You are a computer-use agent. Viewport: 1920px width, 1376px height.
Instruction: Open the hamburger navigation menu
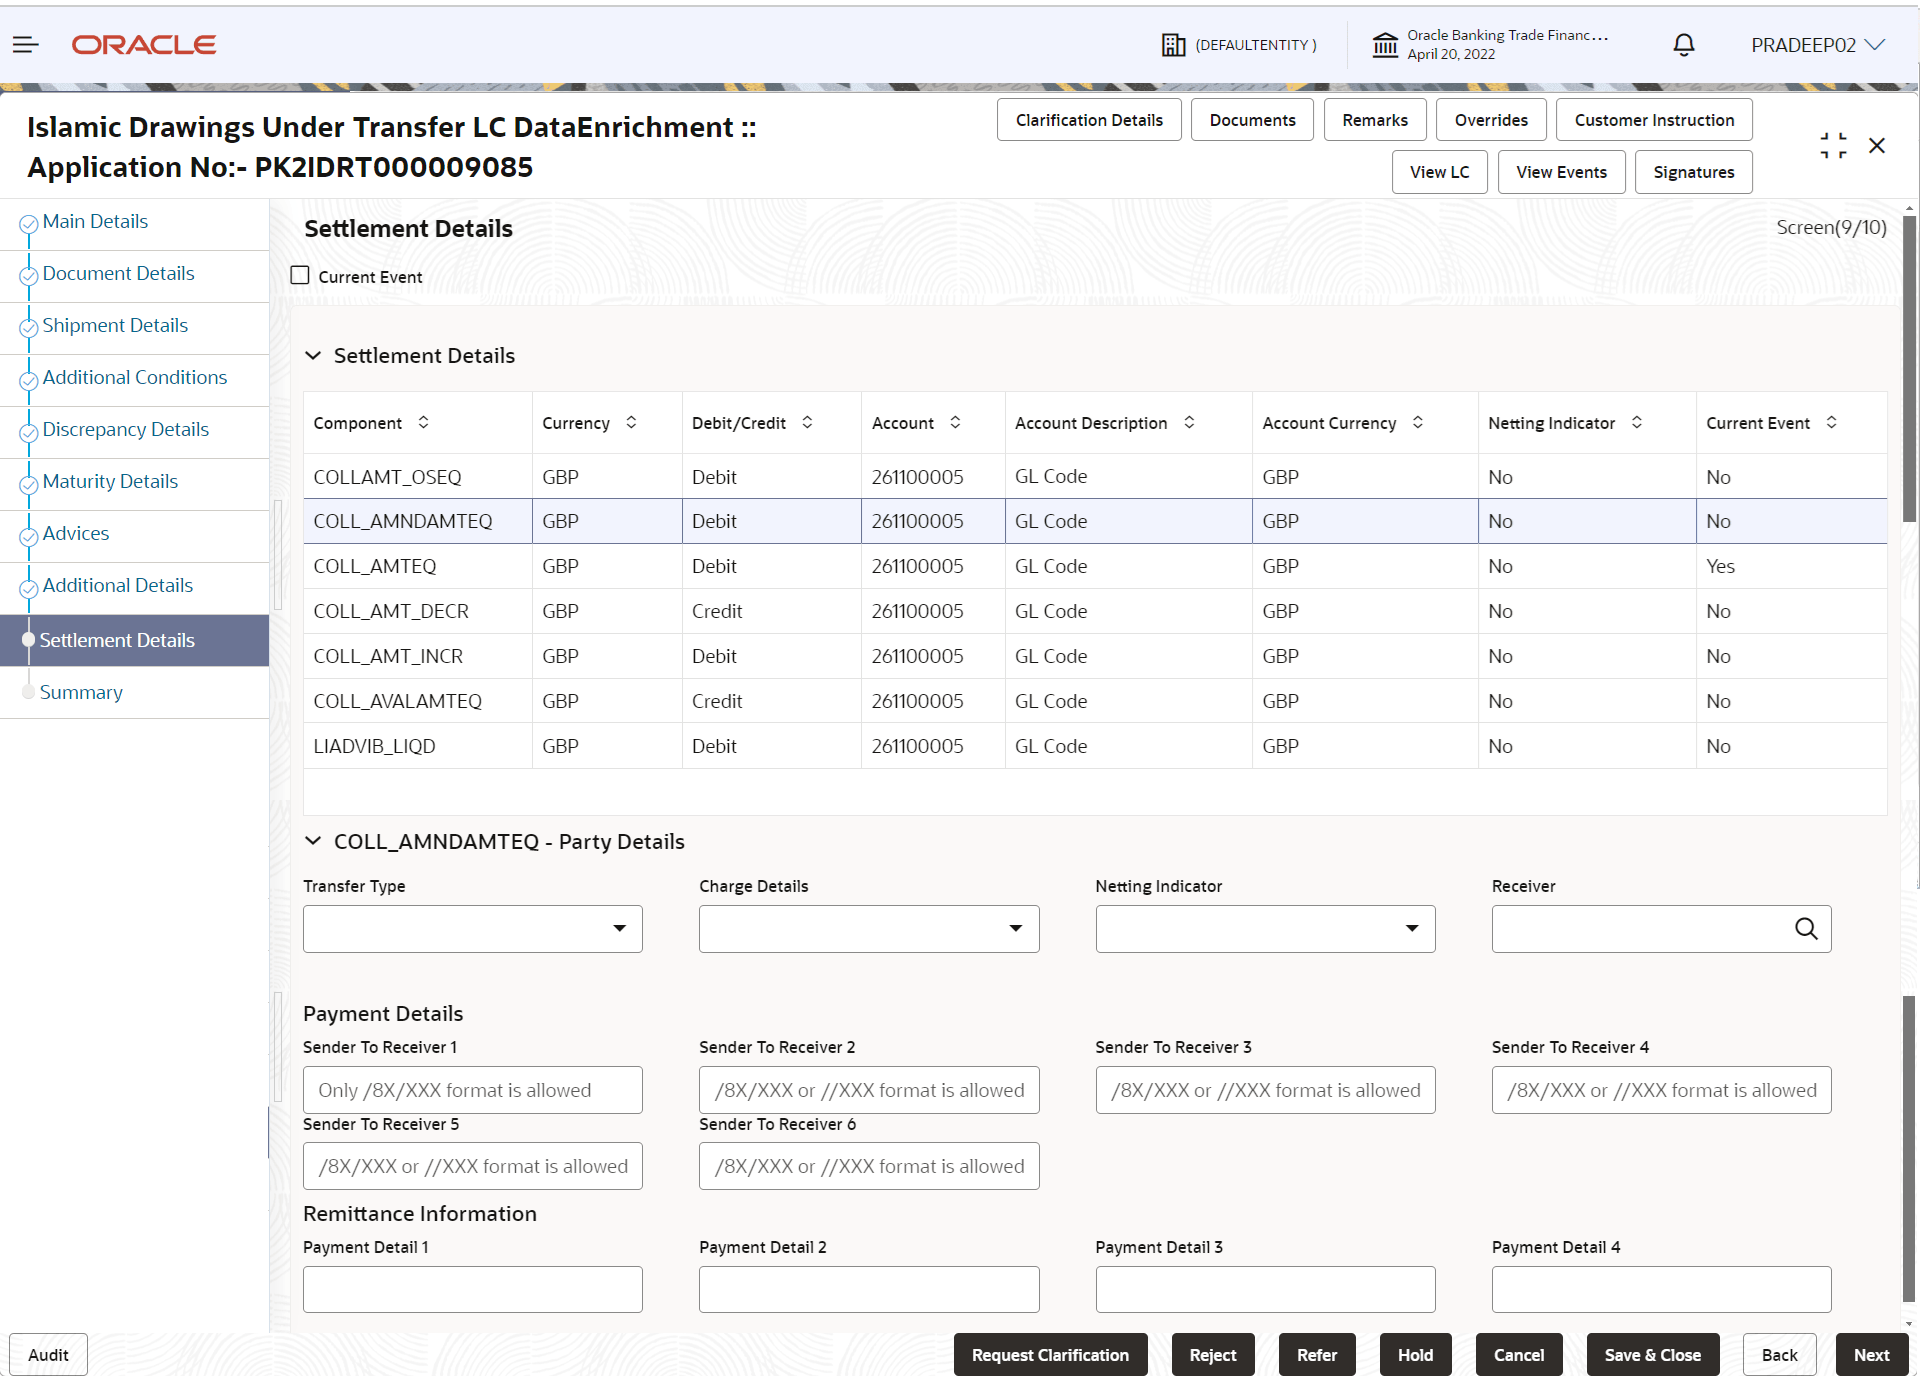coord(25,44)
